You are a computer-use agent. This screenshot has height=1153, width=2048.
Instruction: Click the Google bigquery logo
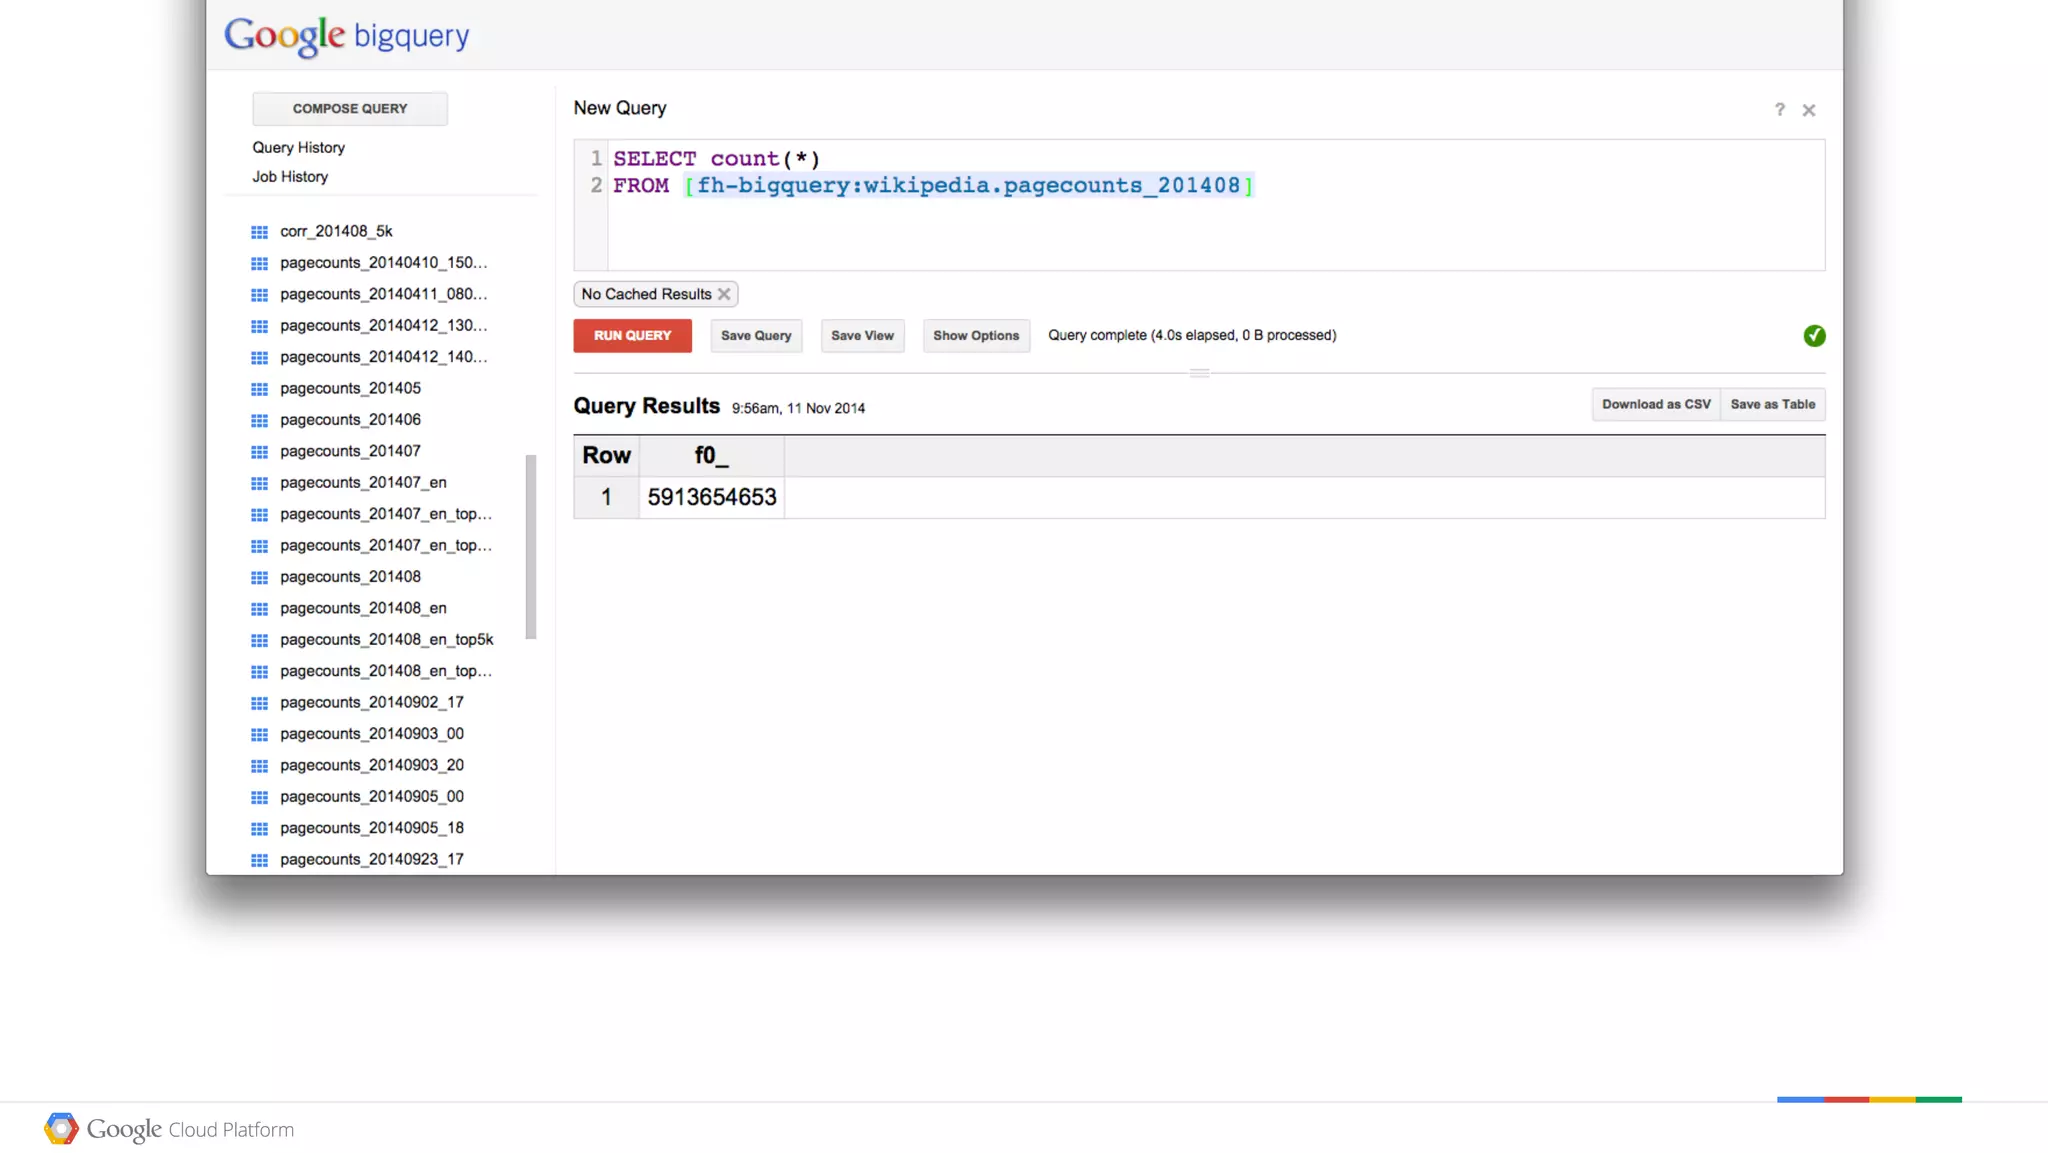pos(346,36)
